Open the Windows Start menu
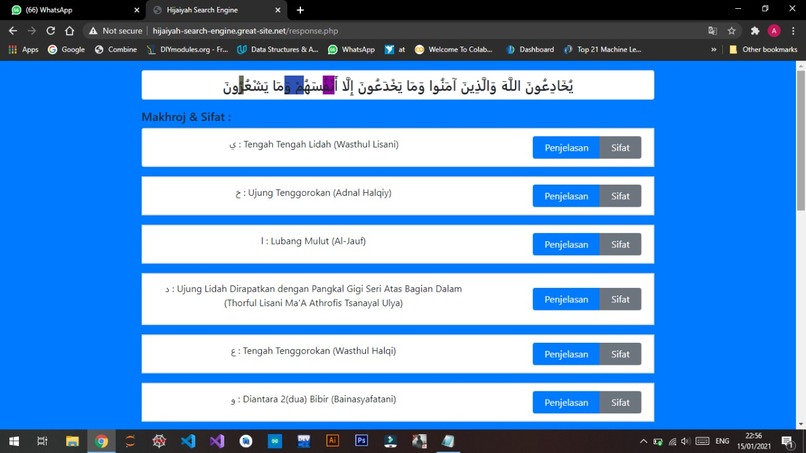Viewport: 806px width, 453px height. point(14,441)
